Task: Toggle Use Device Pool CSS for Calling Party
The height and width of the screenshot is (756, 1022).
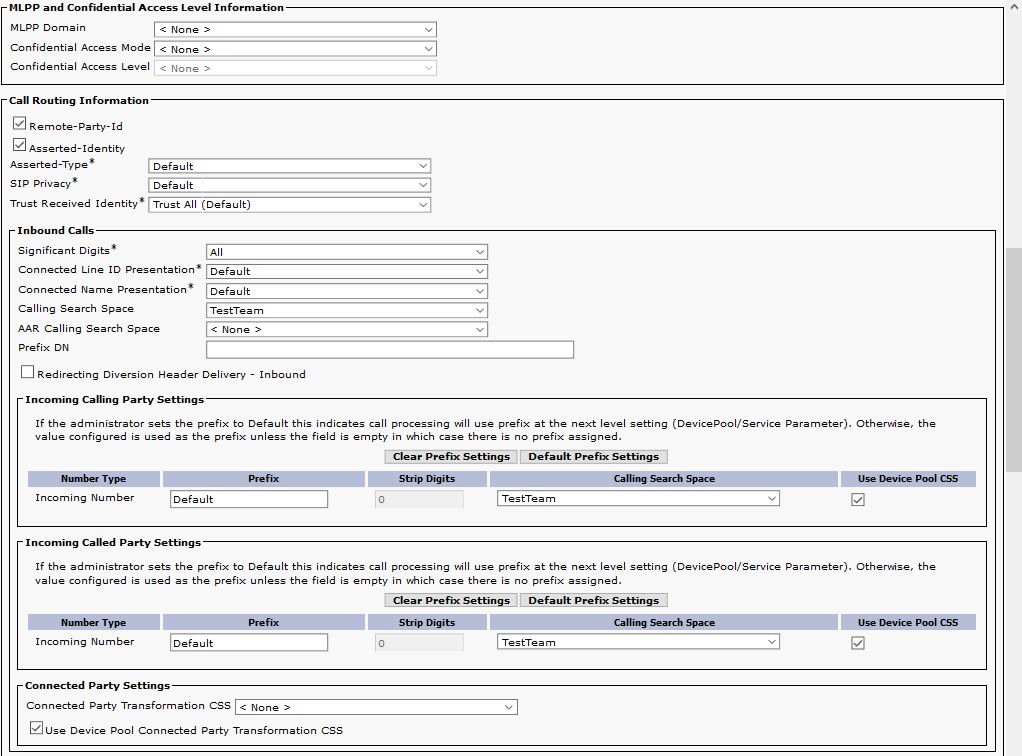Action: click(x=857, y=499)
